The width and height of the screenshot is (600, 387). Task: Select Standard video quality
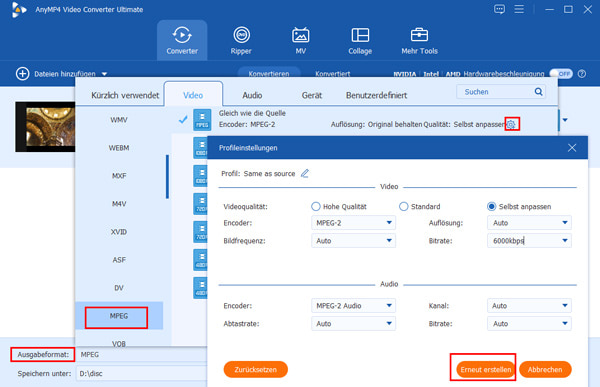click(x=404, y=207)
